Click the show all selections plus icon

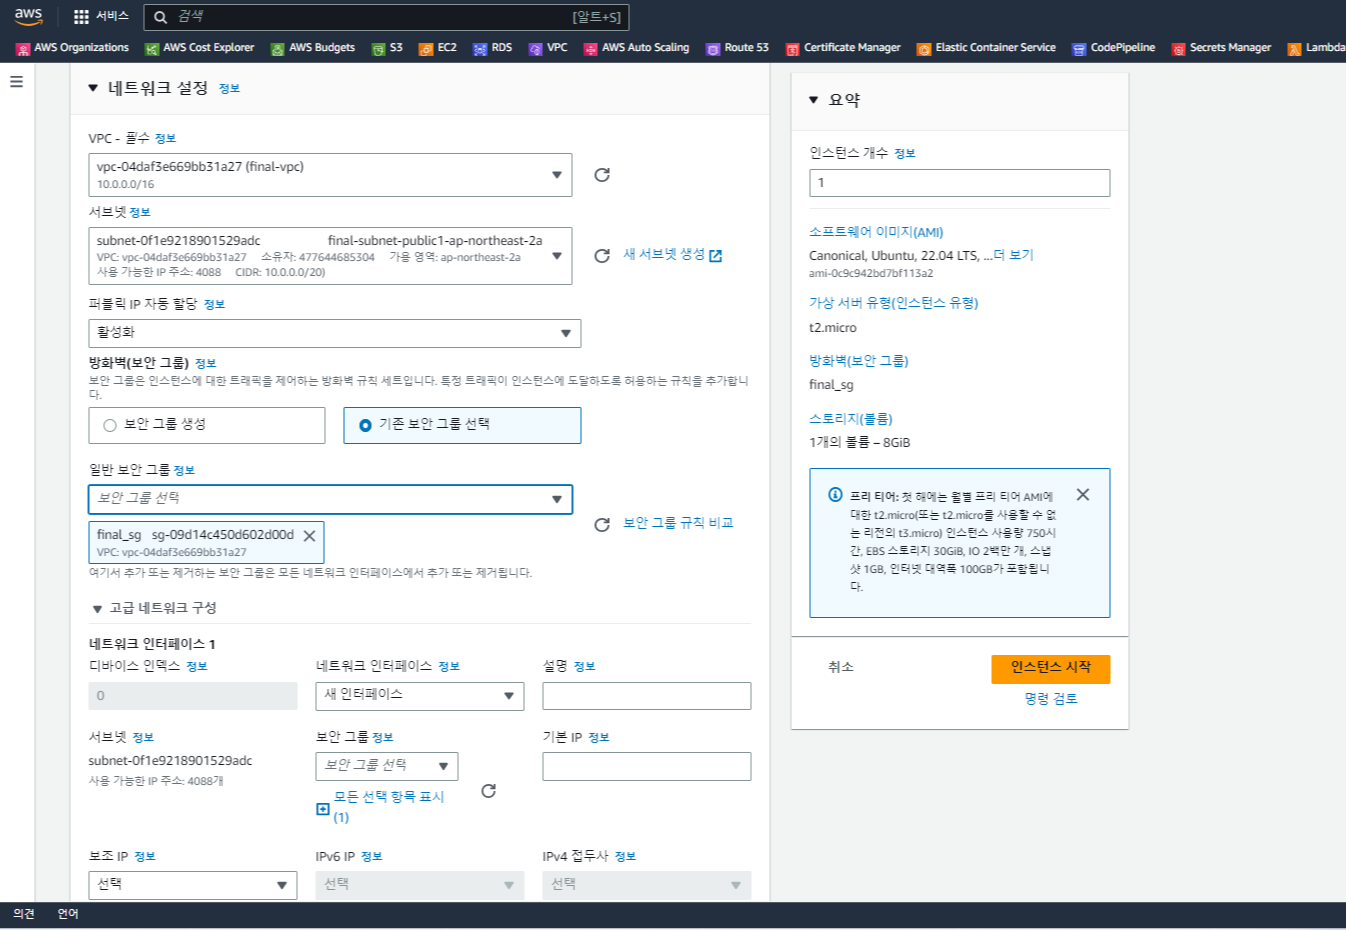coord(323,809)
